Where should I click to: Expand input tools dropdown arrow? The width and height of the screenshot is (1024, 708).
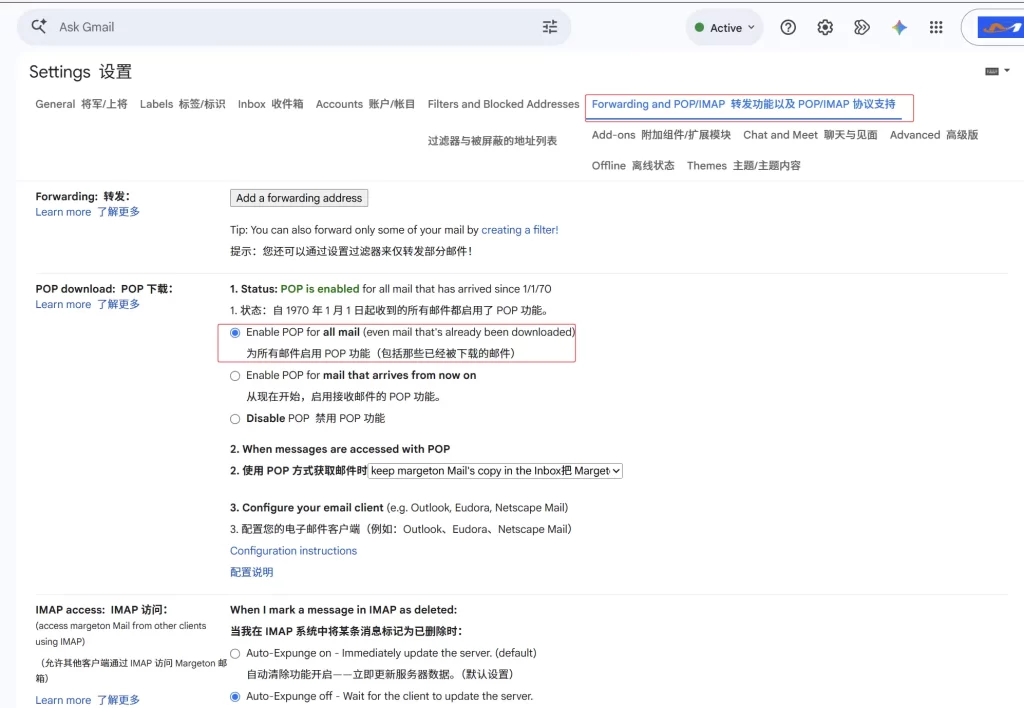click(x=1007, y=71)
